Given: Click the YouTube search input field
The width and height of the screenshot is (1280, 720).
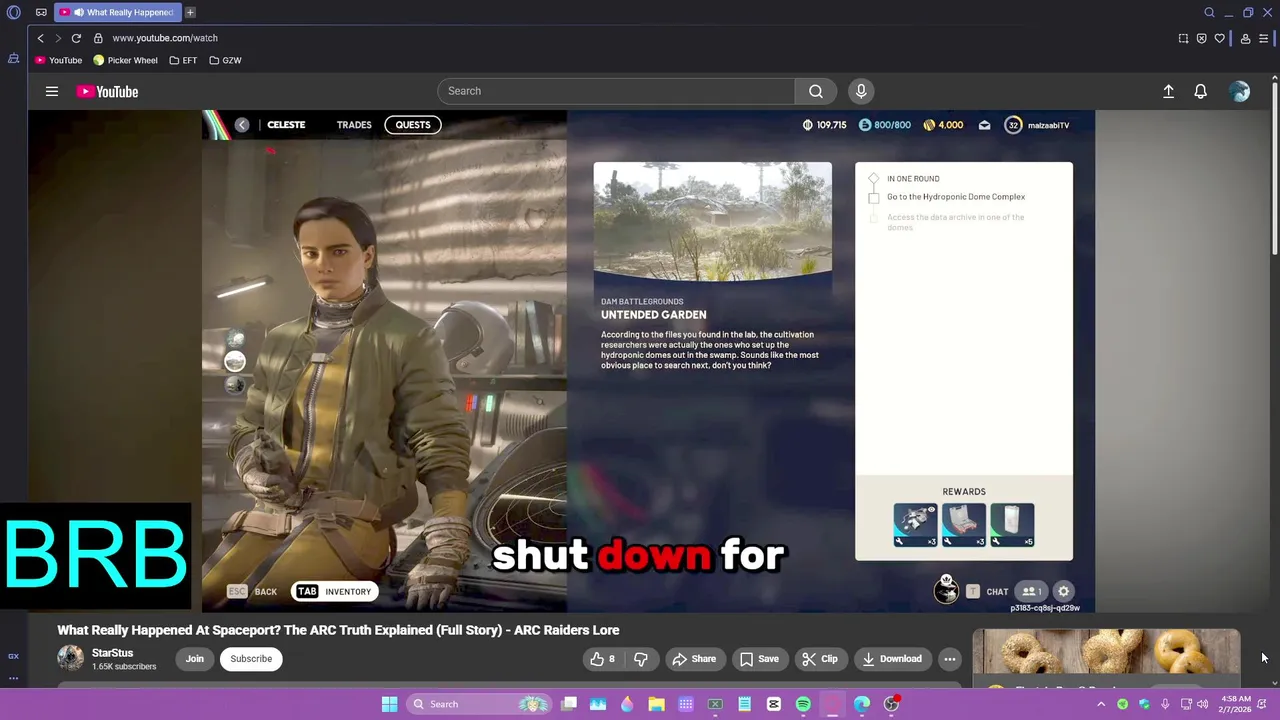Looking at the screenshot, I should pyautogui.click(x=616, y=91).
